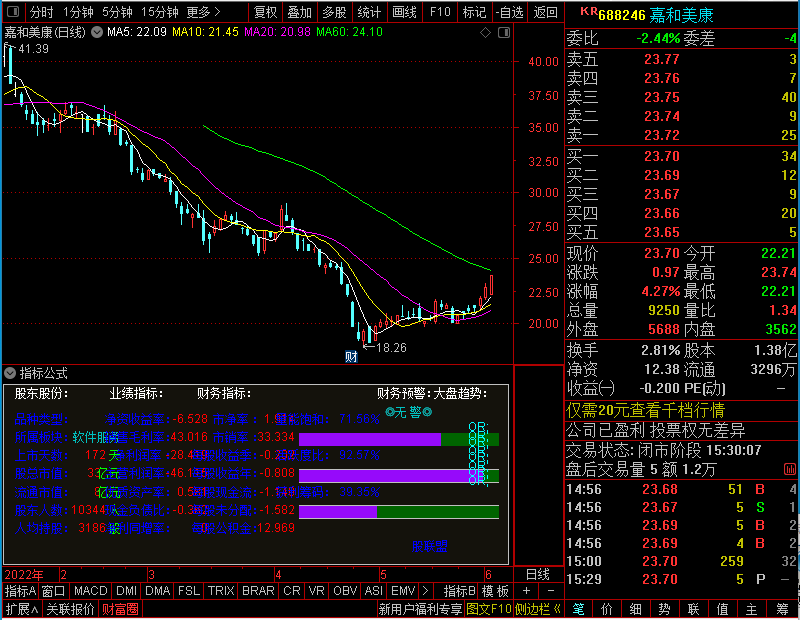Select the 指标A tab

click(20, 591)
